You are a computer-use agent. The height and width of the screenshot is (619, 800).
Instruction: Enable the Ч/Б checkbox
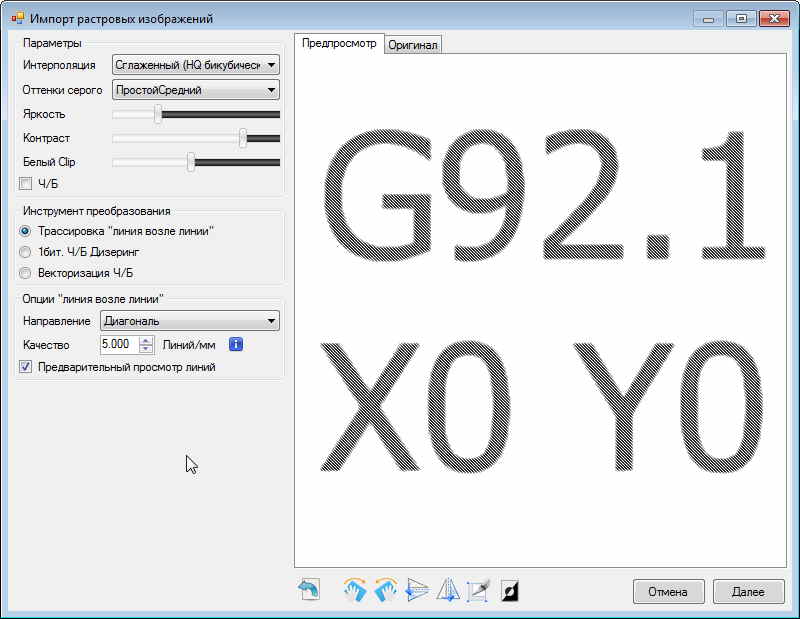[26, 183]
